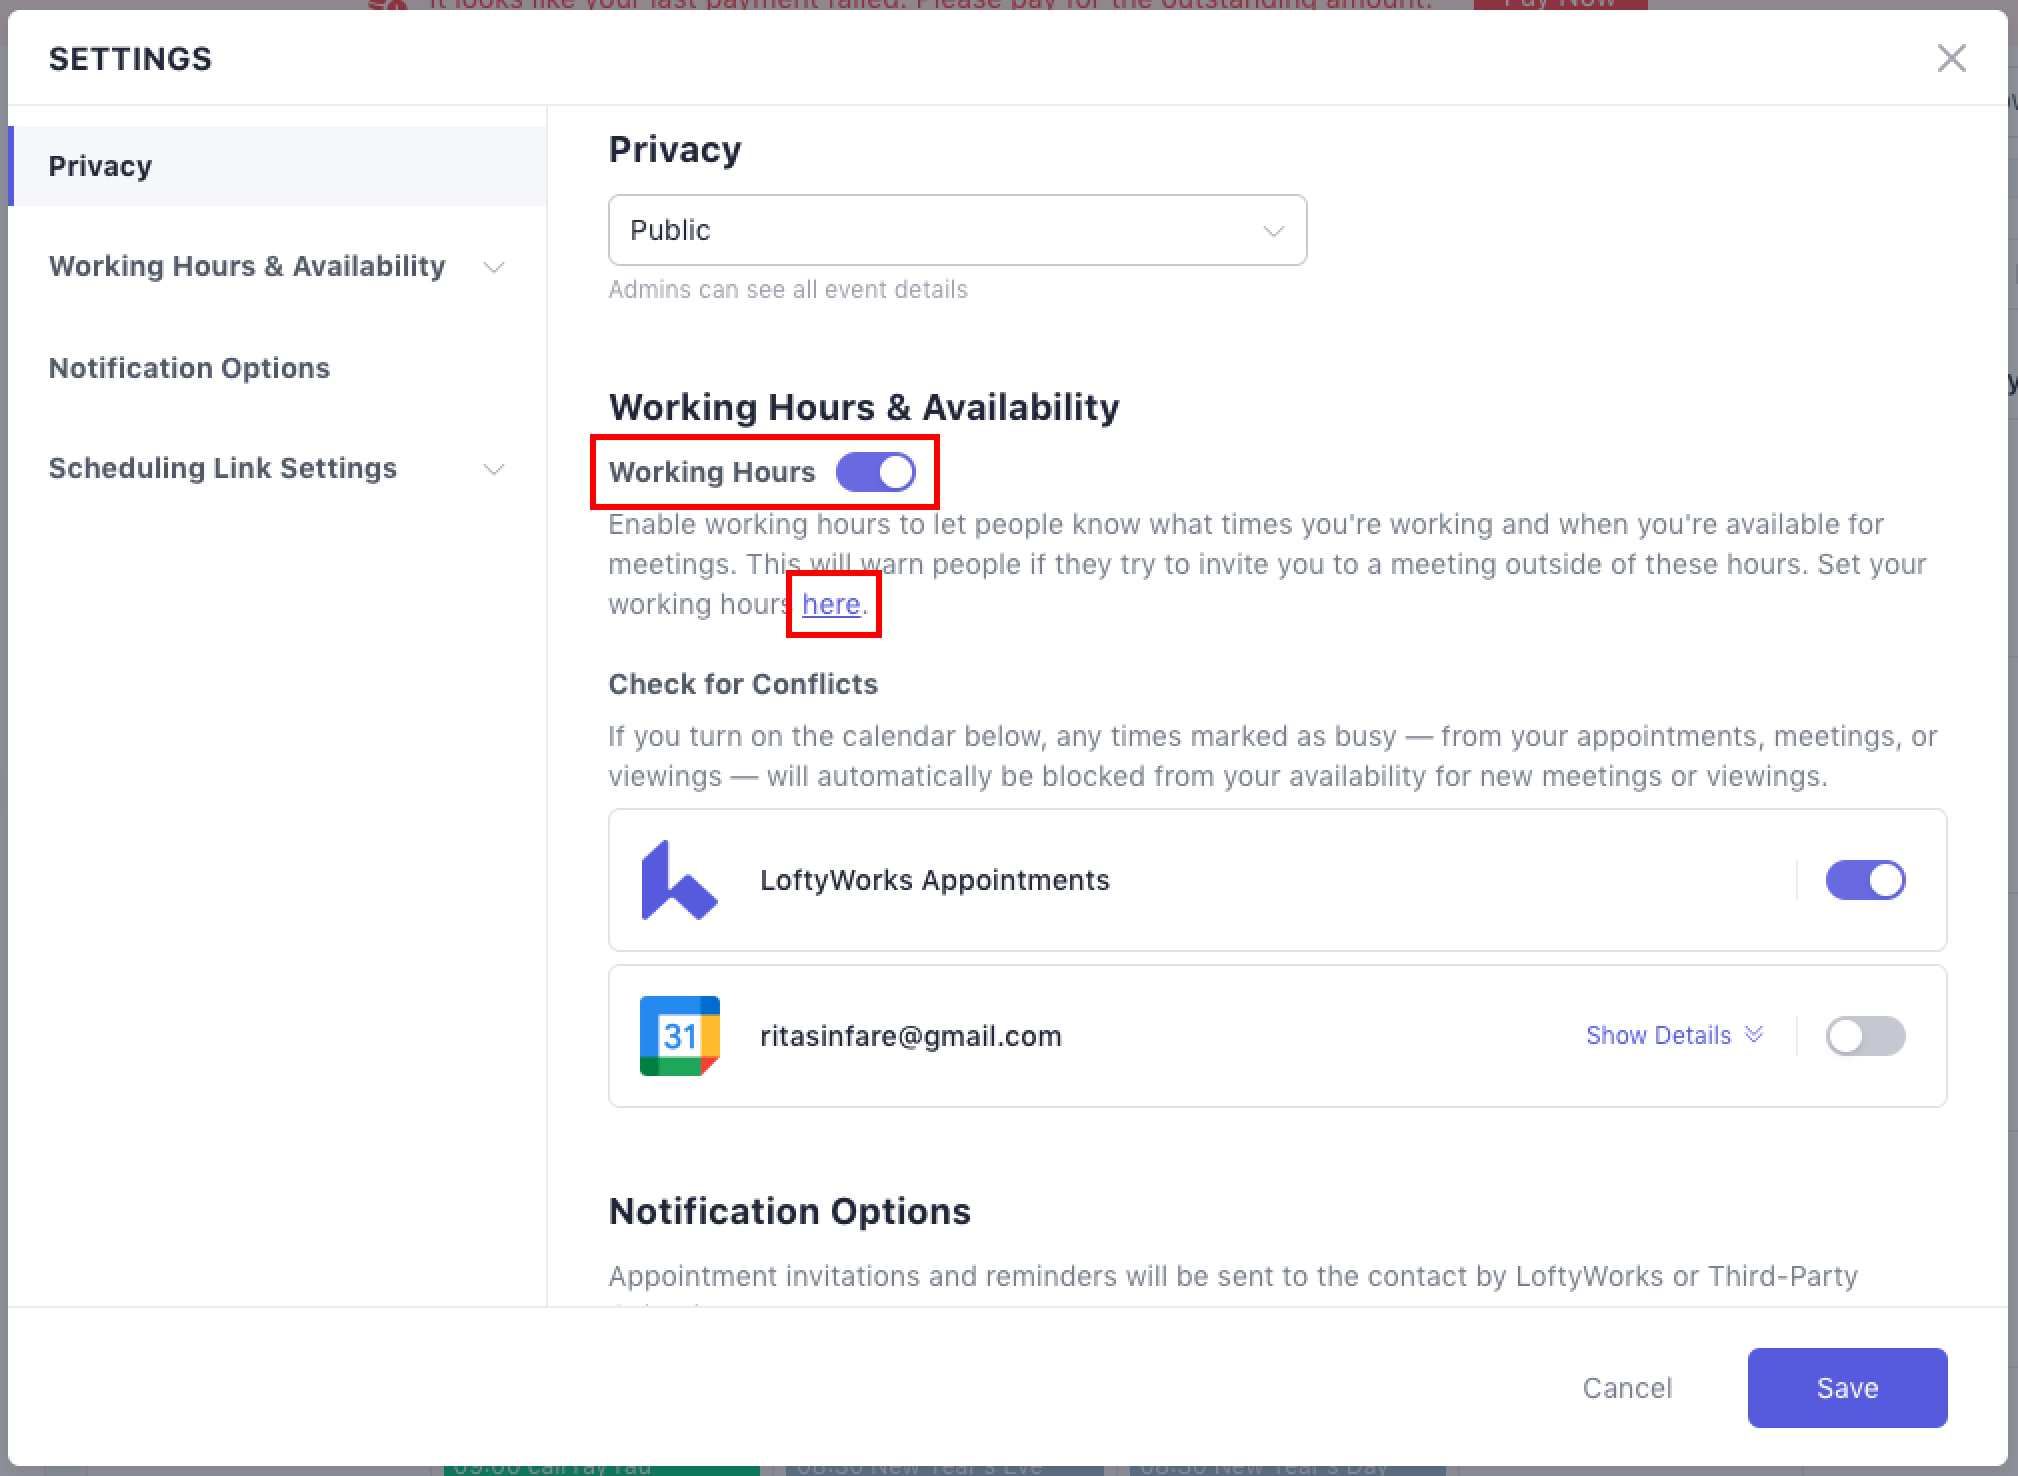
Task: Follow the 'here' working hours link
Action: 831,604
